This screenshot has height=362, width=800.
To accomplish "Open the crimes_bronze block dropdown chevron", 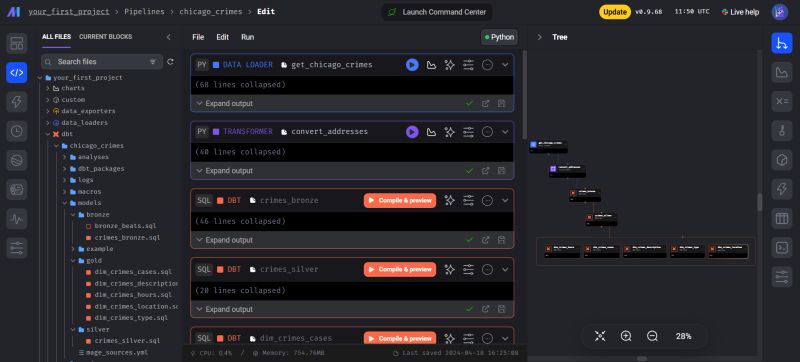I will tap(505, 200).
